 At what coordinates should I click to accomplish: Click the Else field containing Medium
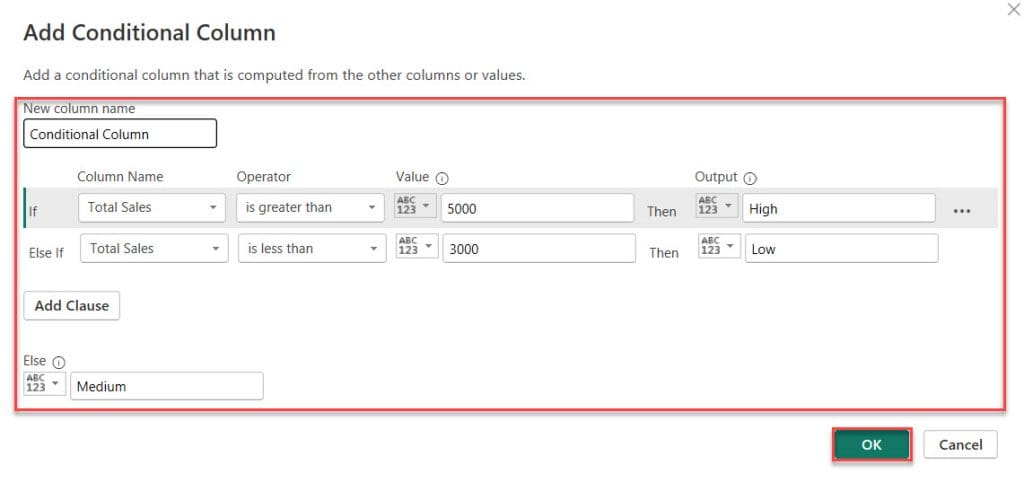(167, 386)
